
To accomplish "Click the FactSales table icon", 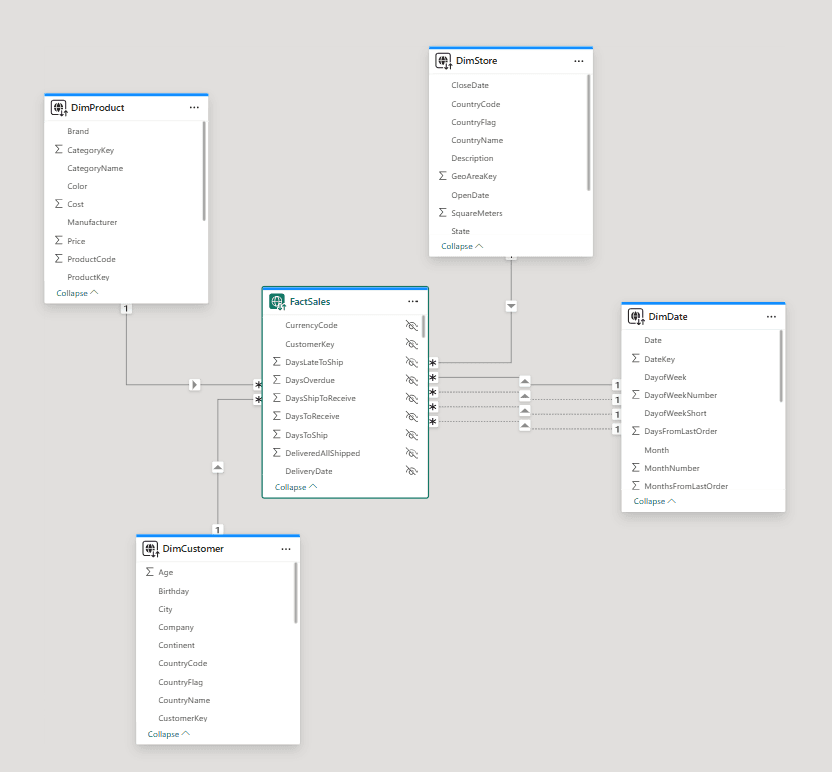I will pos(277,301).
